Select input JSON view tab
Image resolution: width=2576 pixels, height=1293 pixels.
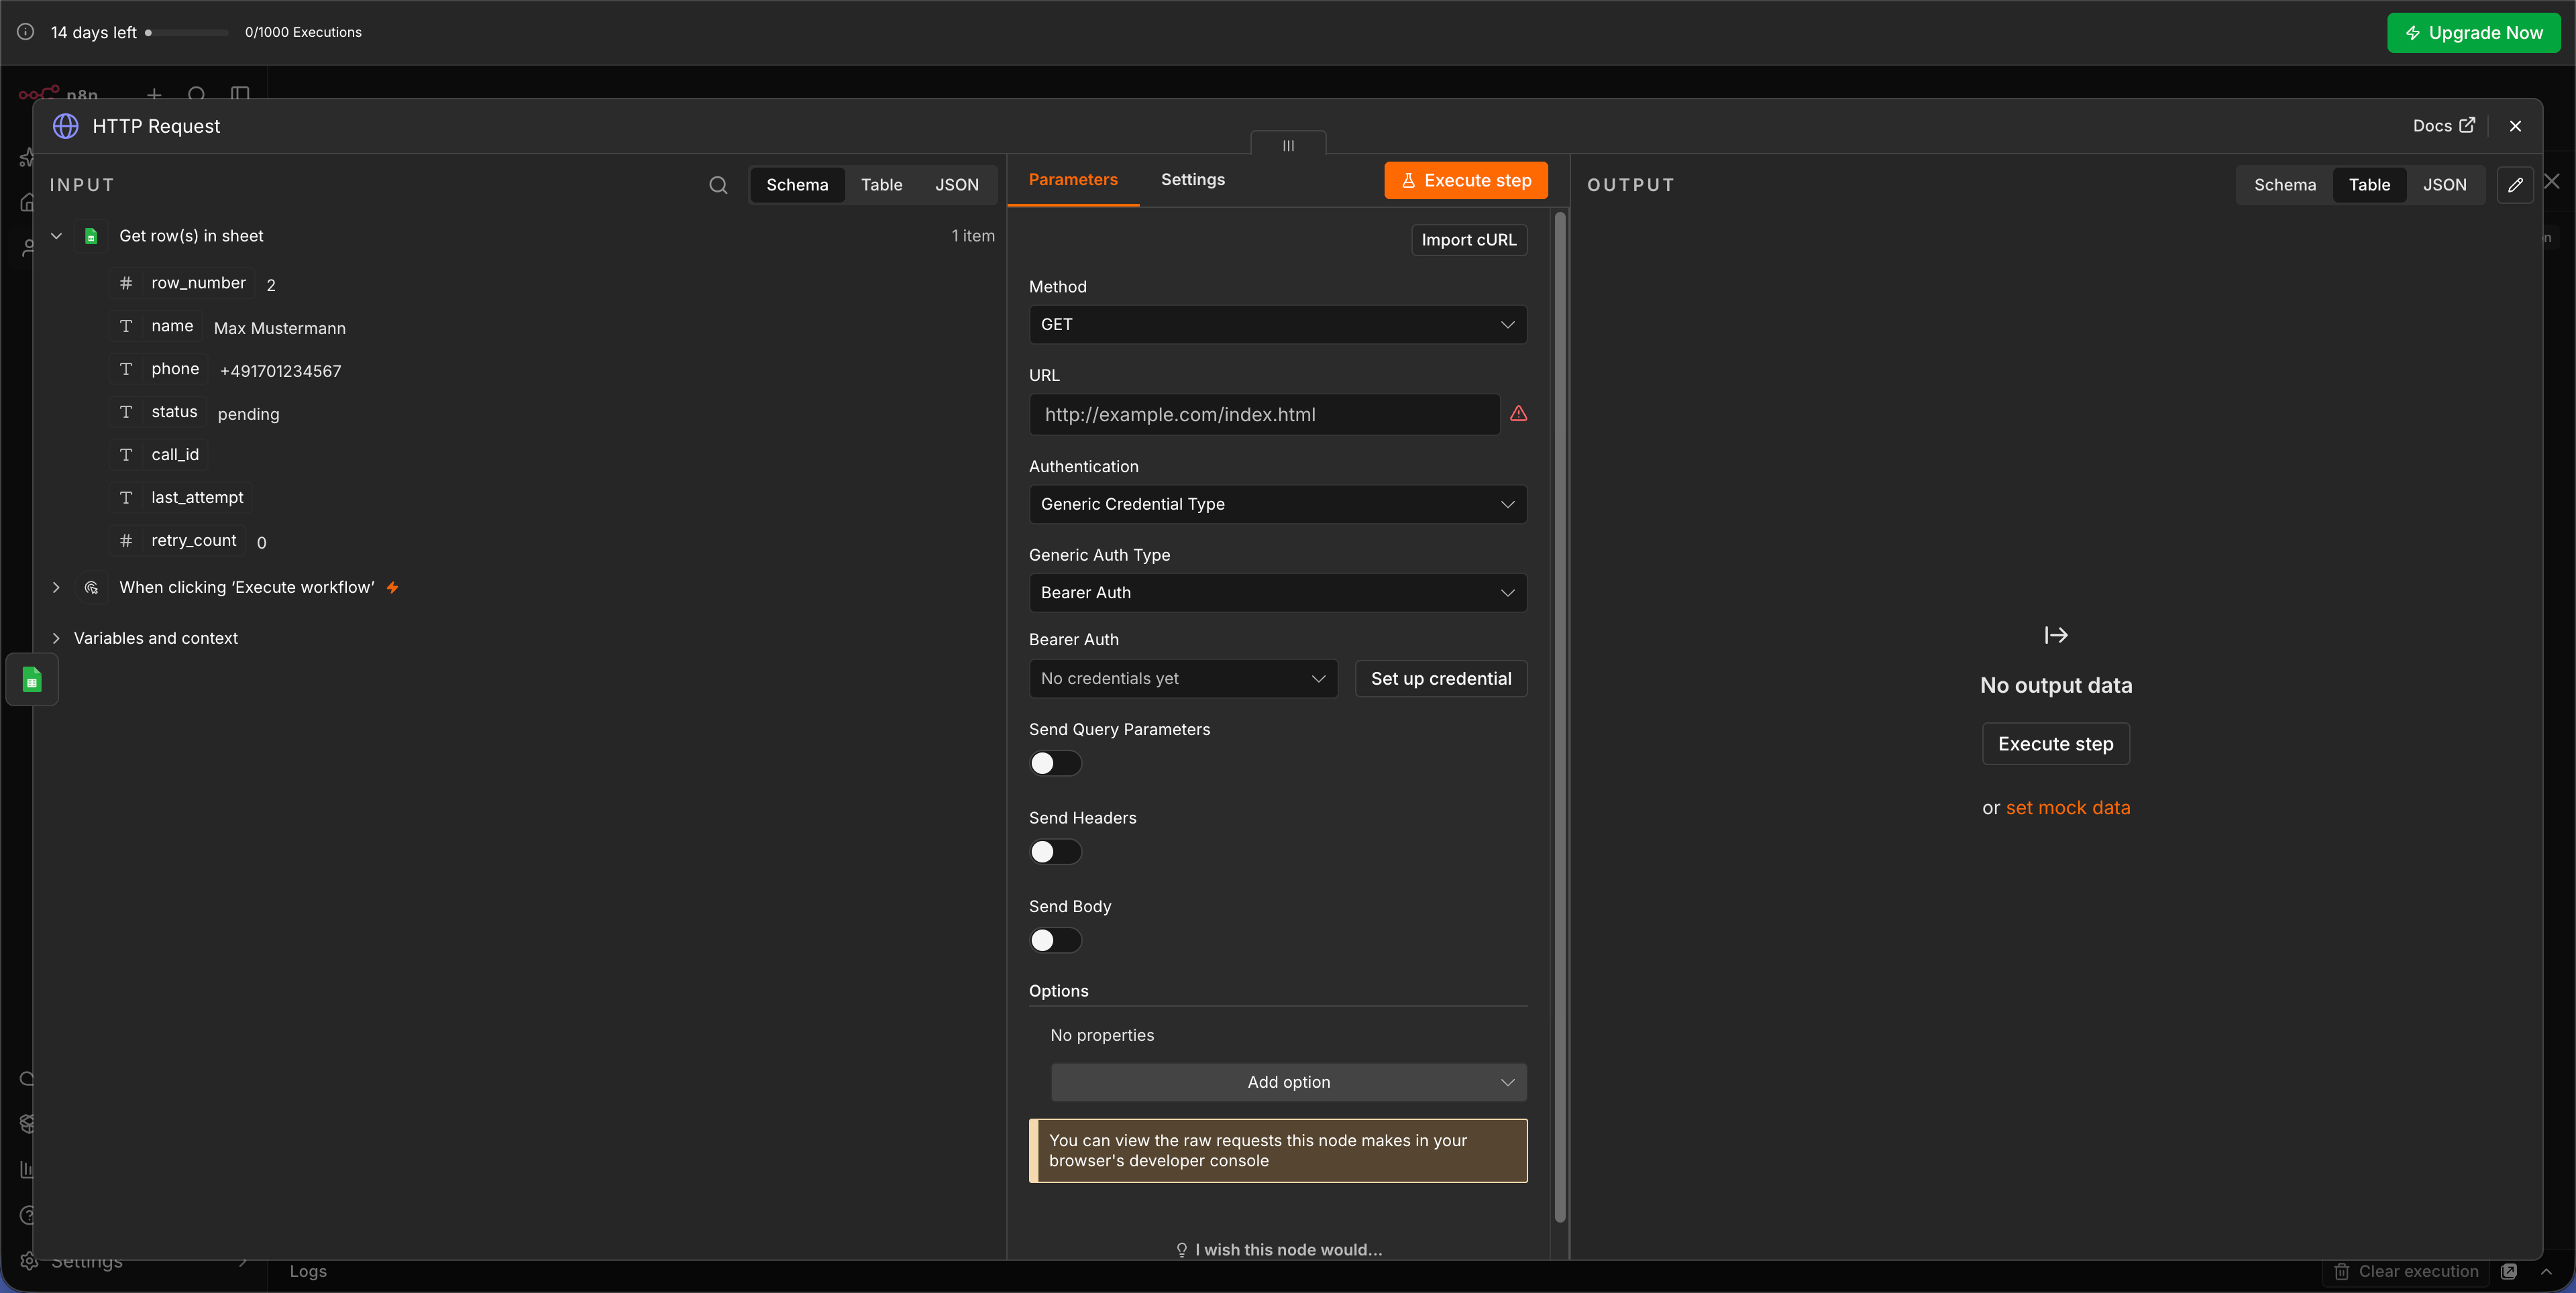point(956,185)
